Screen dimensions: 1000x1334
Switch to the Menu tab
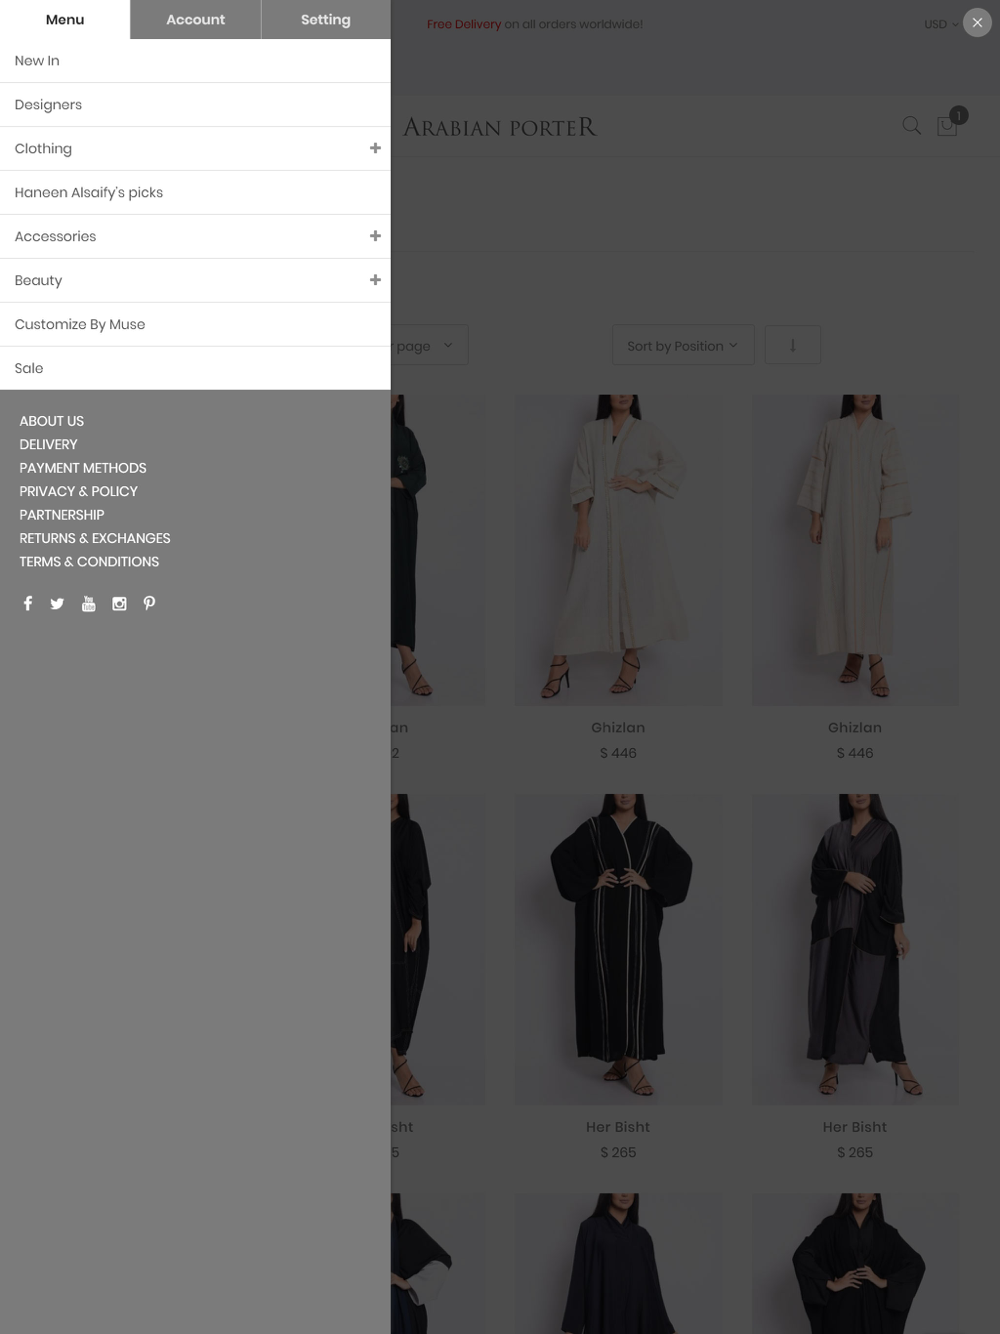click(65, 19)
